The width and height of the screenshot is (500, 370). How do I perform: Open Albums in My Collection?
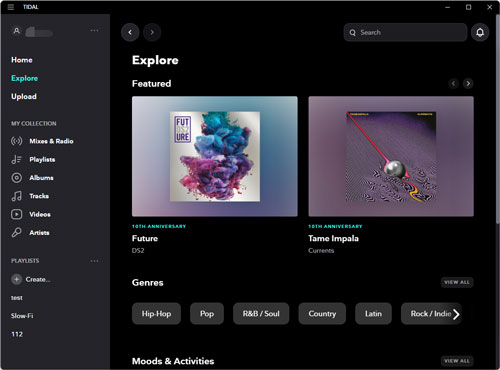tap(41, 178)
